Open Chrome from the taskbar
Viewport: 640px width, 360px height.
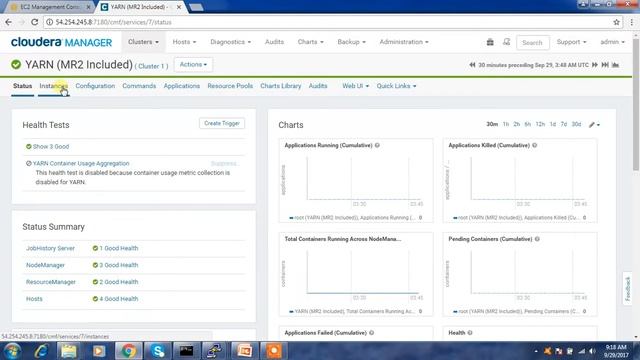tap(128, 351)
